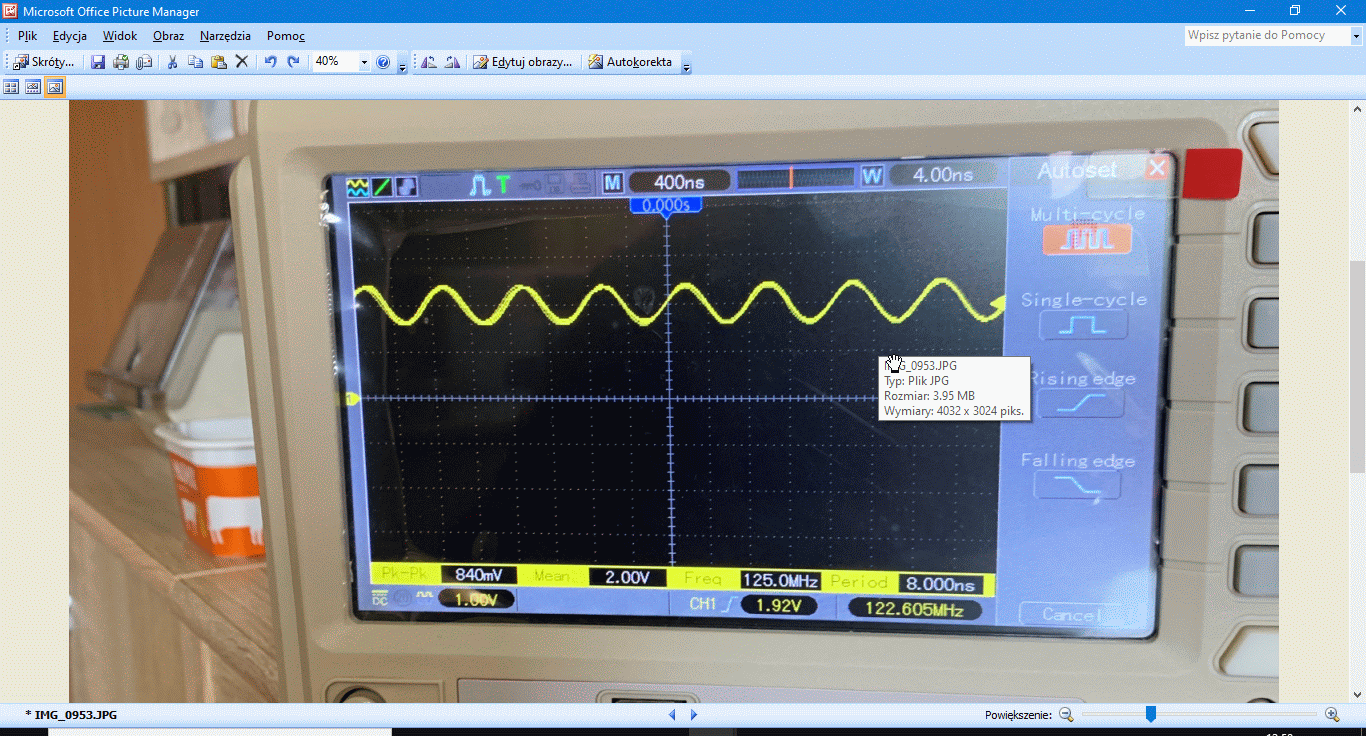
Task: Click the Autokorekta button
Action: click(x=630, y=62)
